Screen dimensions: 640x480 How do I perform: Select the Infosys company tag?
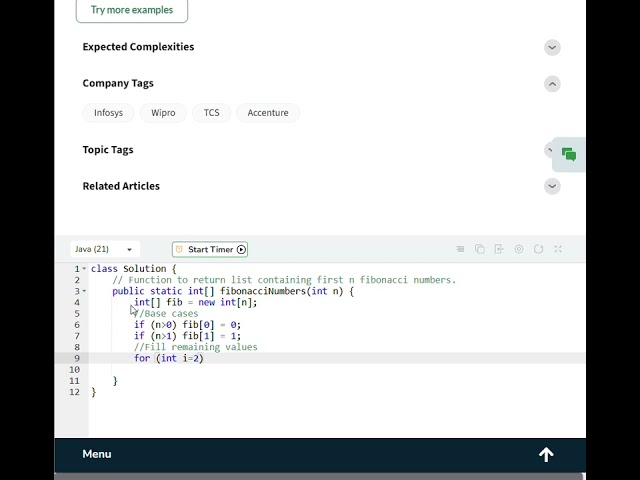108,113
